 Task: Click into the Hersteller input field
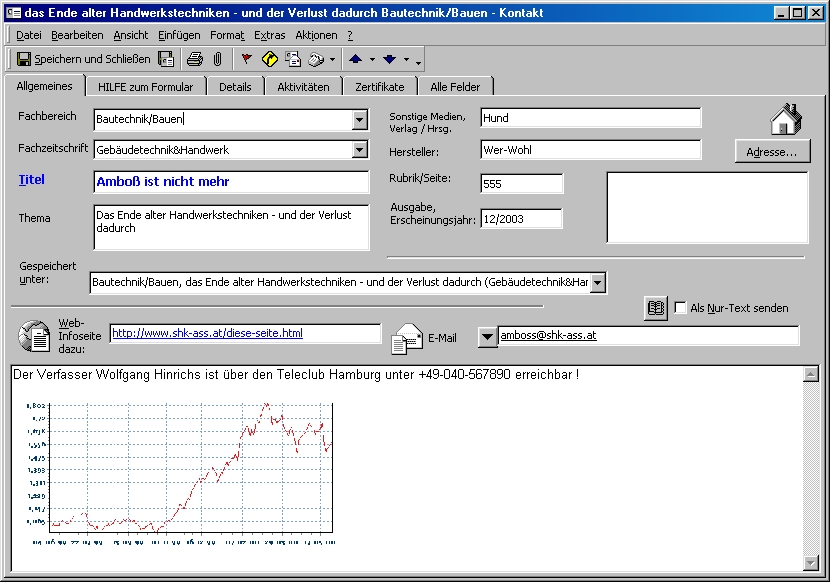(x=590, y=150)
